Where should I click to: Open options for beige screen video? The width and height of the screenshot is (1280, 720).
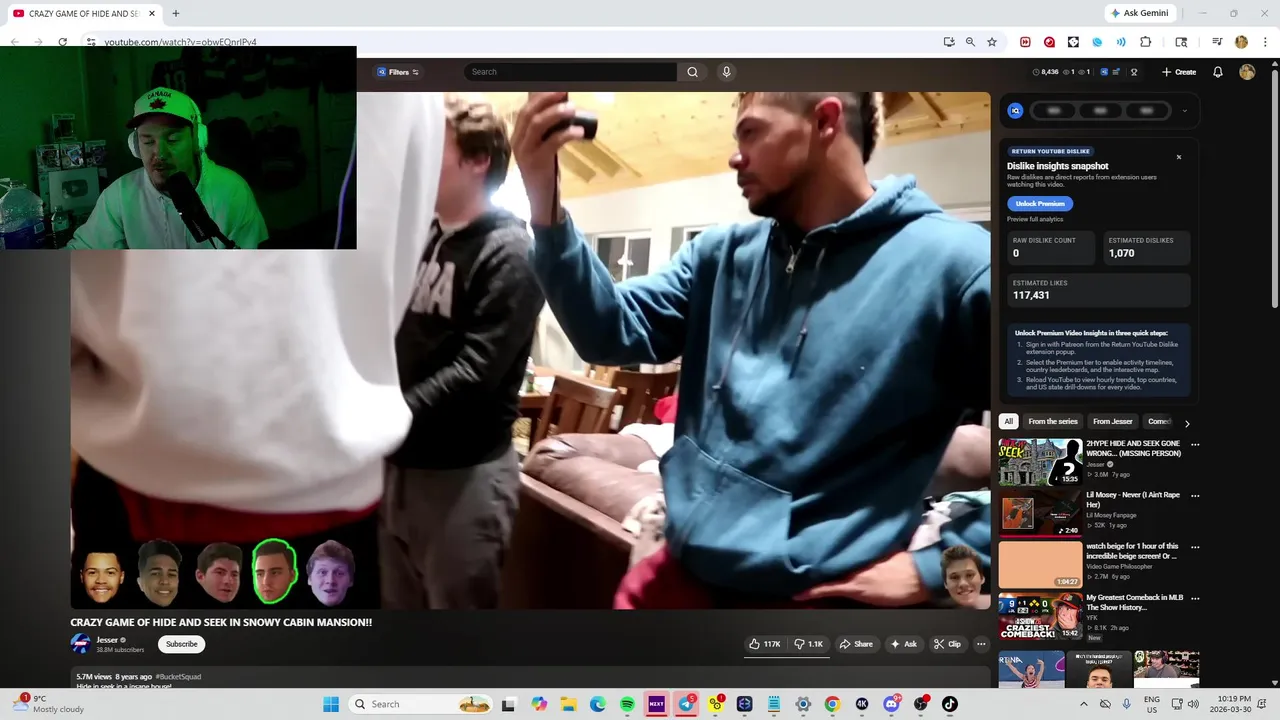coord(1195,548)
